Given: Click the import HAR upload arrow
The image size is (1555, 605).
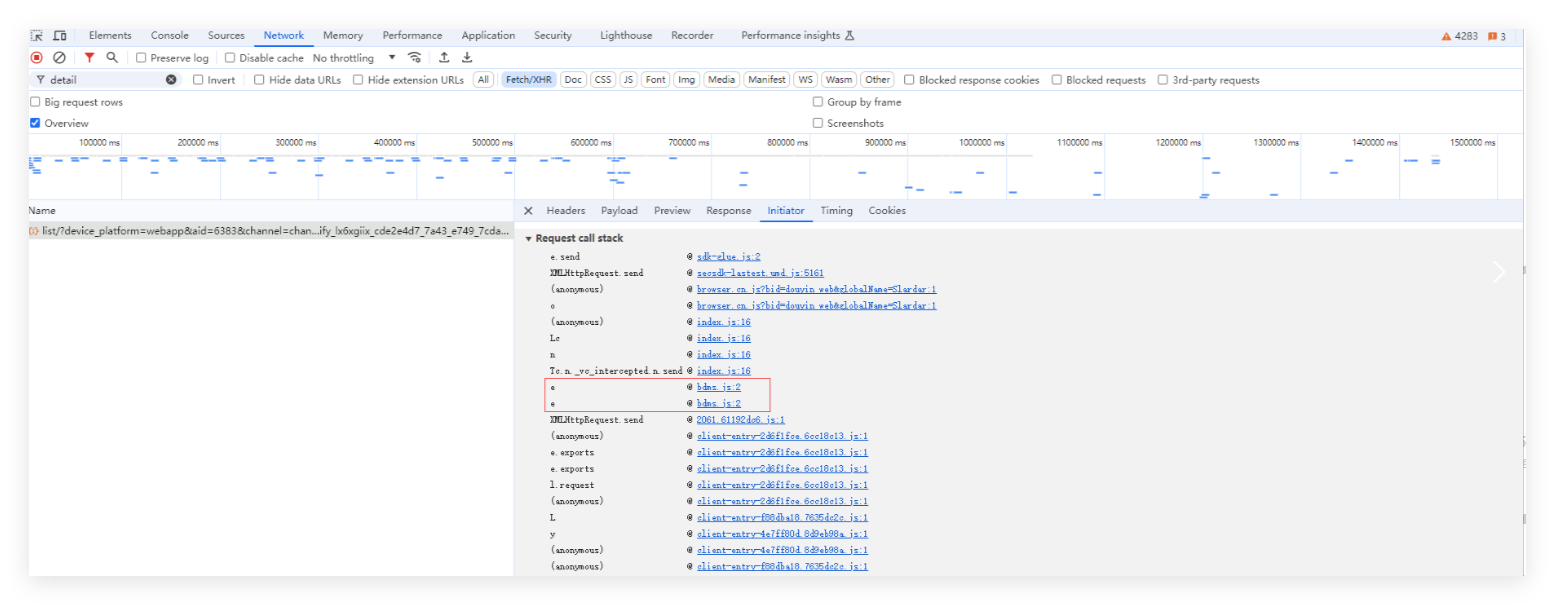Looking at the screenshot, I should click(x=444, y=58).
